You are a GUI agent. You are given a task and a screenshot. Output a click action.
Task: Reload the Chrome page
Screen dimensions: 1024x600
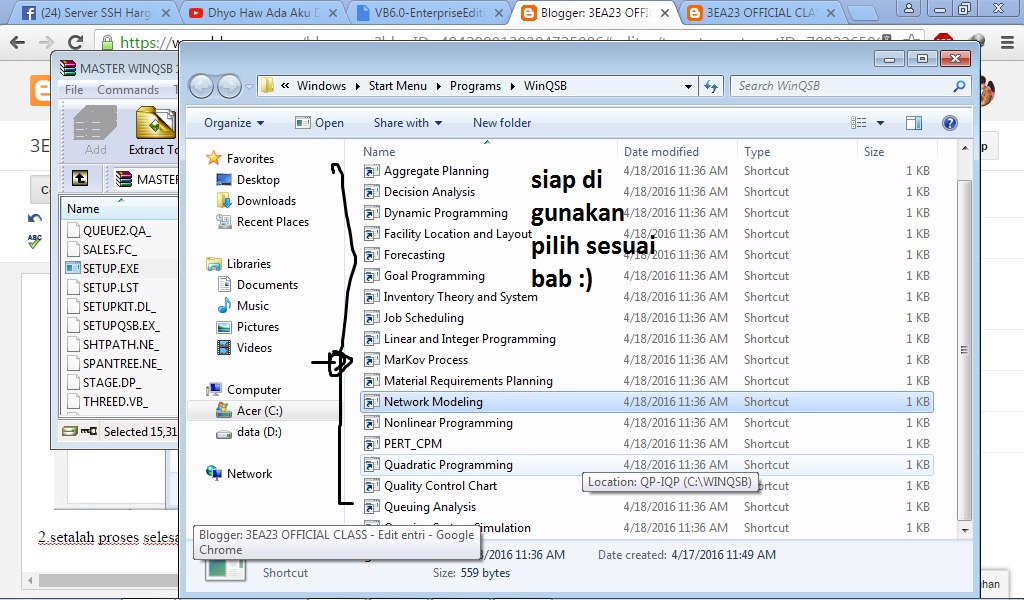click(76, 42)
